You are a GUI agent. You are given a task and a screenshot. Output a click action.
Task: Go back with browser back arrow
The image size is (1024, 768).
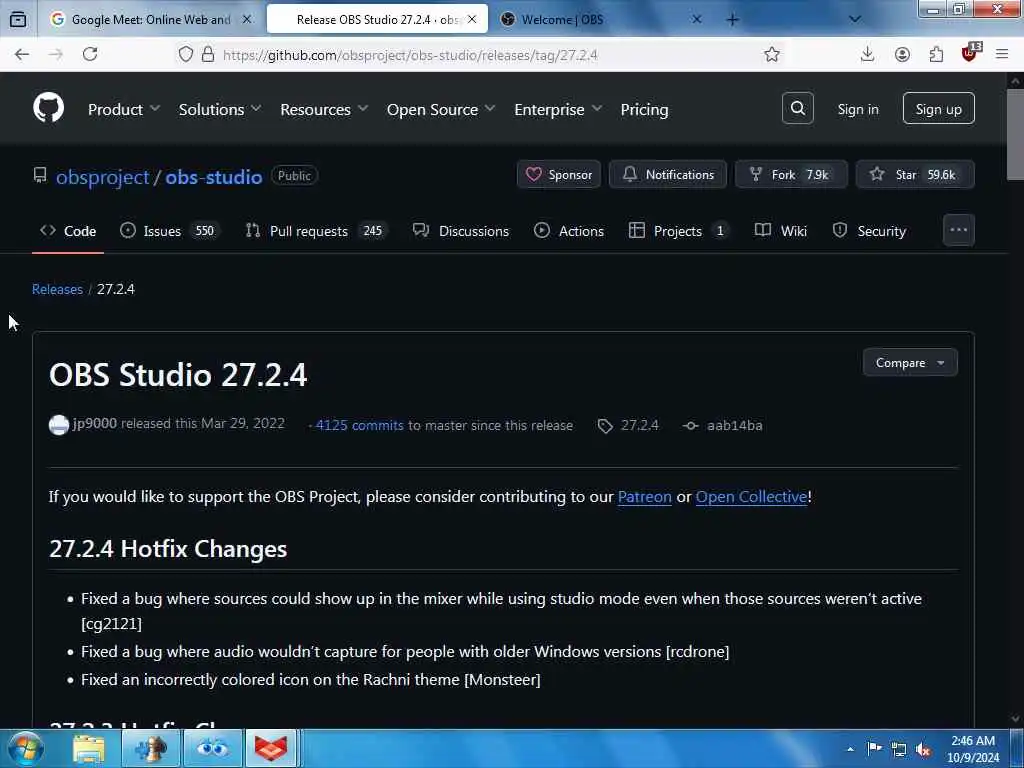click(x=22, y=55)
